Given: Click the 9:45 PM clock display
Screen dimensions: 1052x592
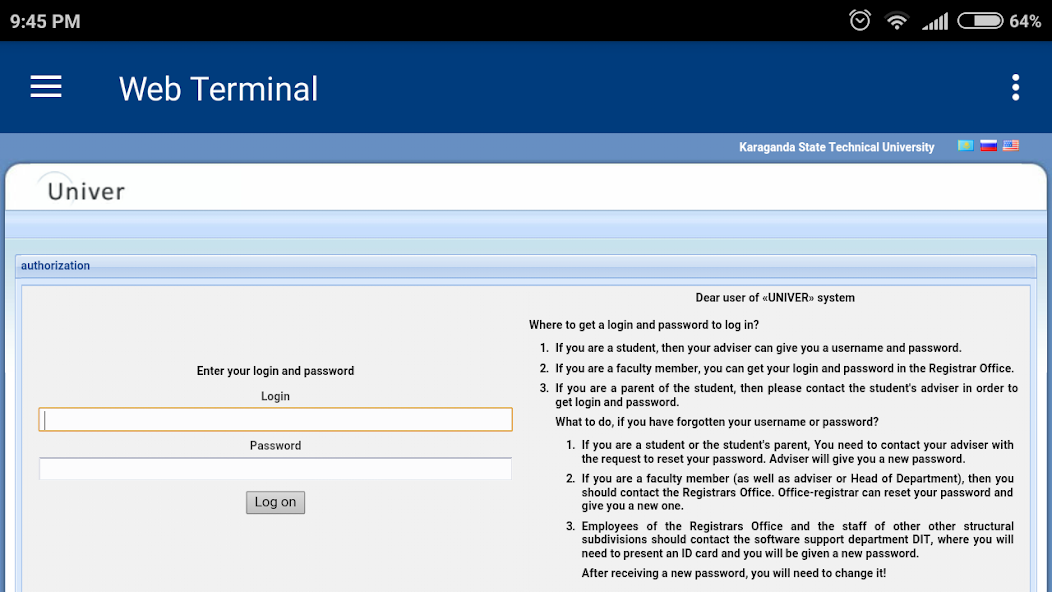Looking at the screenshot, I should (45, 20).
